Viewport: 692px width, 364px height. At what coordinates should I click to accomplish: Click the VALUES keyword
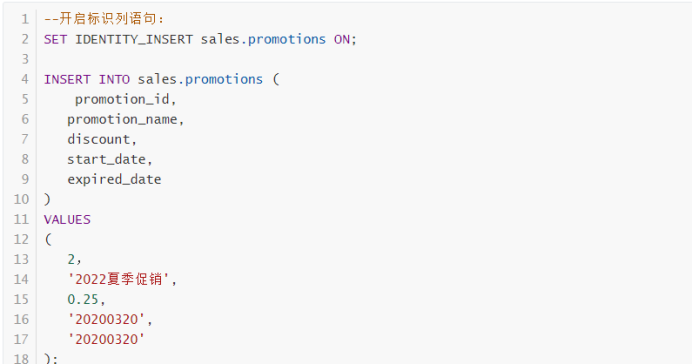click(67, 219)
